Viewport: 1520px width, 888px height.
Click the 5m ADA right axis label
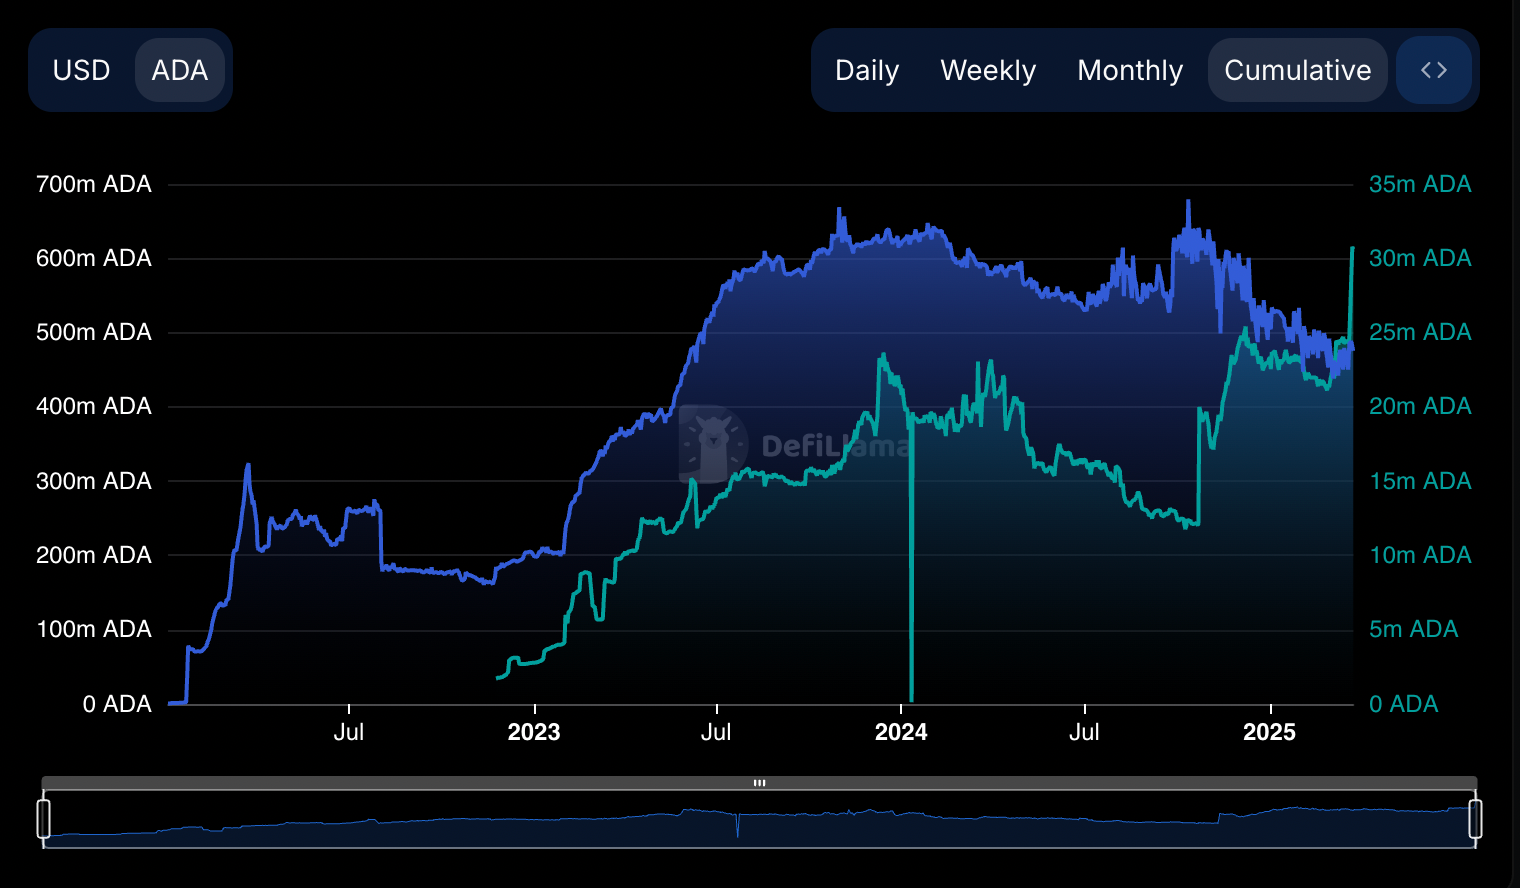[x=1413, y=629]
